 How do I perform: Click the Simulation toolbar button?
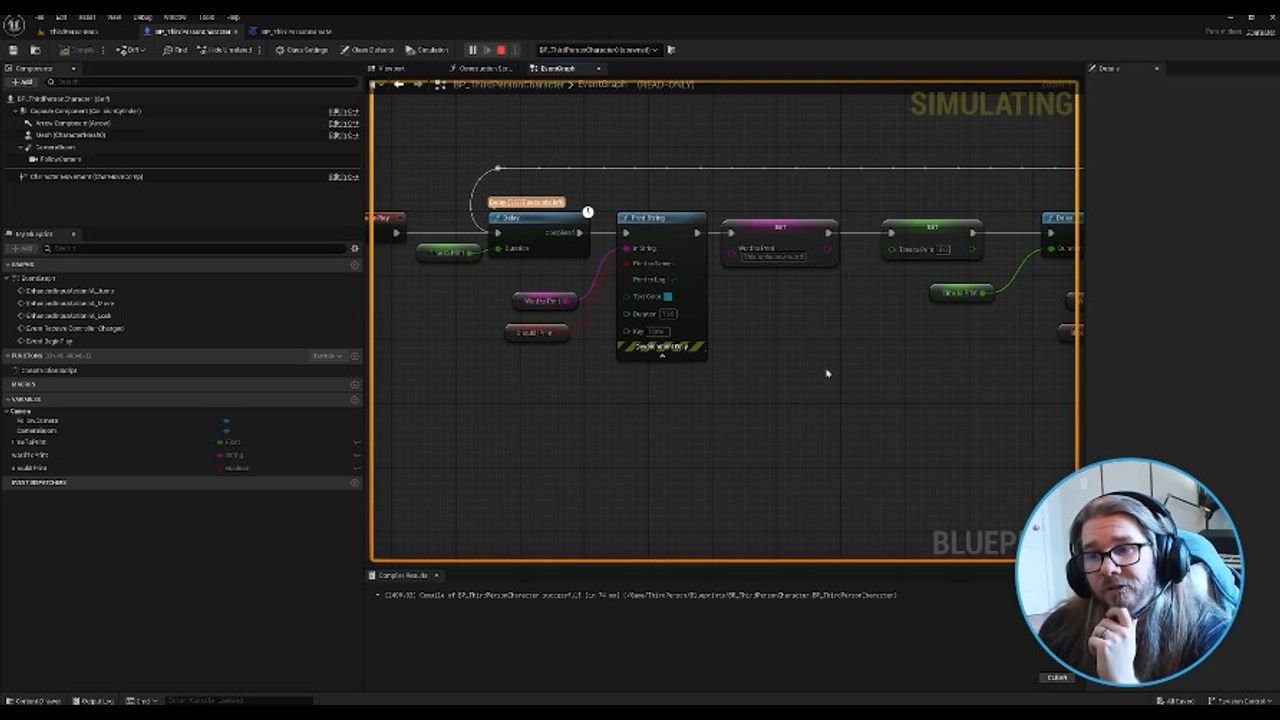(427, 50)
